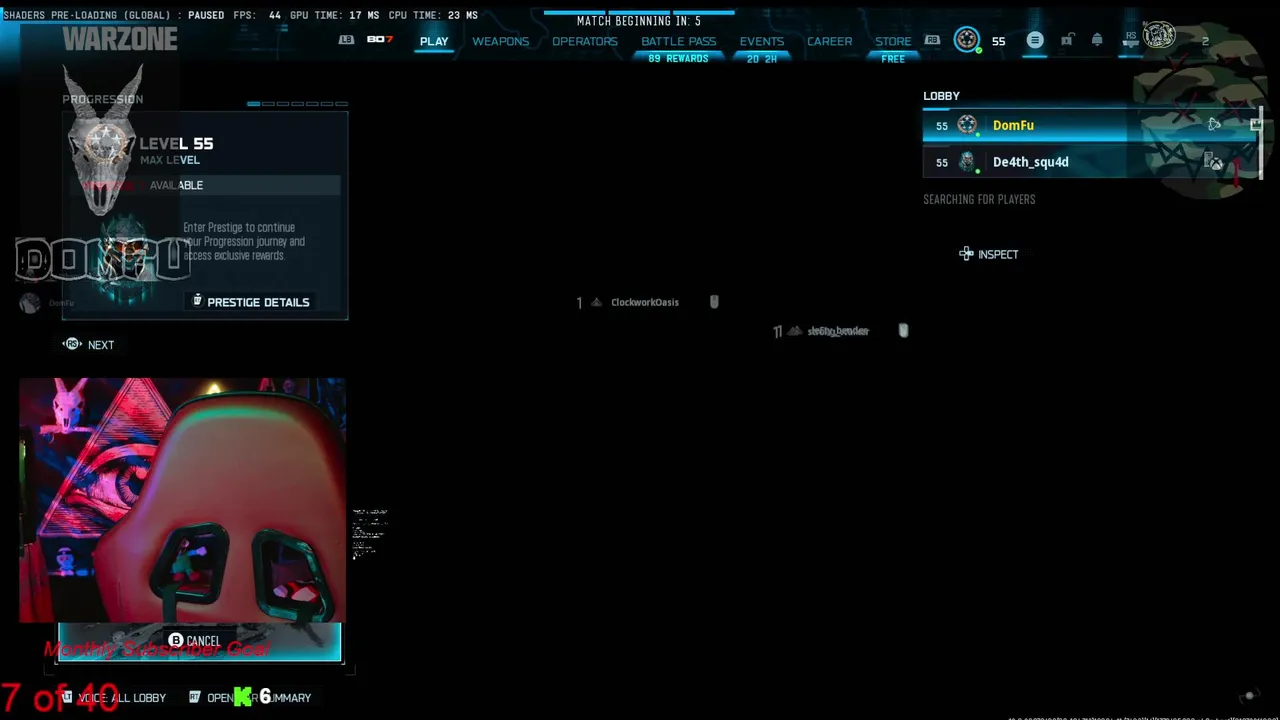Open the hamburger menu icon
1280x720 pixels.
(x=1035, y=40)
